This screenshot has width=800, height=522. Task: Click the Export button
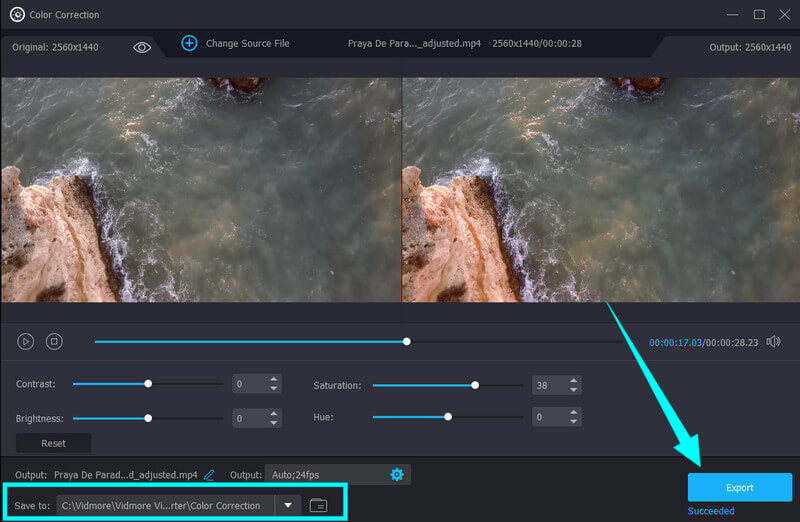click(740, 487)
